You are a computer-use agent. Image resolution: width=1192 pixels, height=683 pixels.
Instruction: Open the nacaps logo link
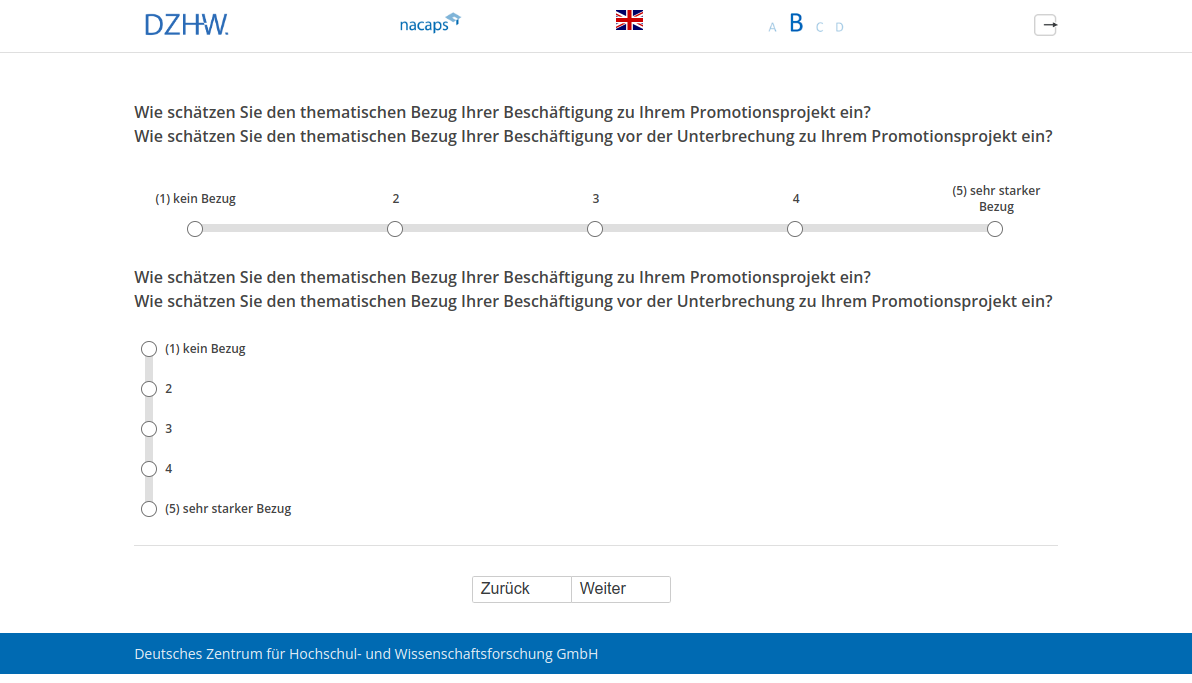[429, 23]
